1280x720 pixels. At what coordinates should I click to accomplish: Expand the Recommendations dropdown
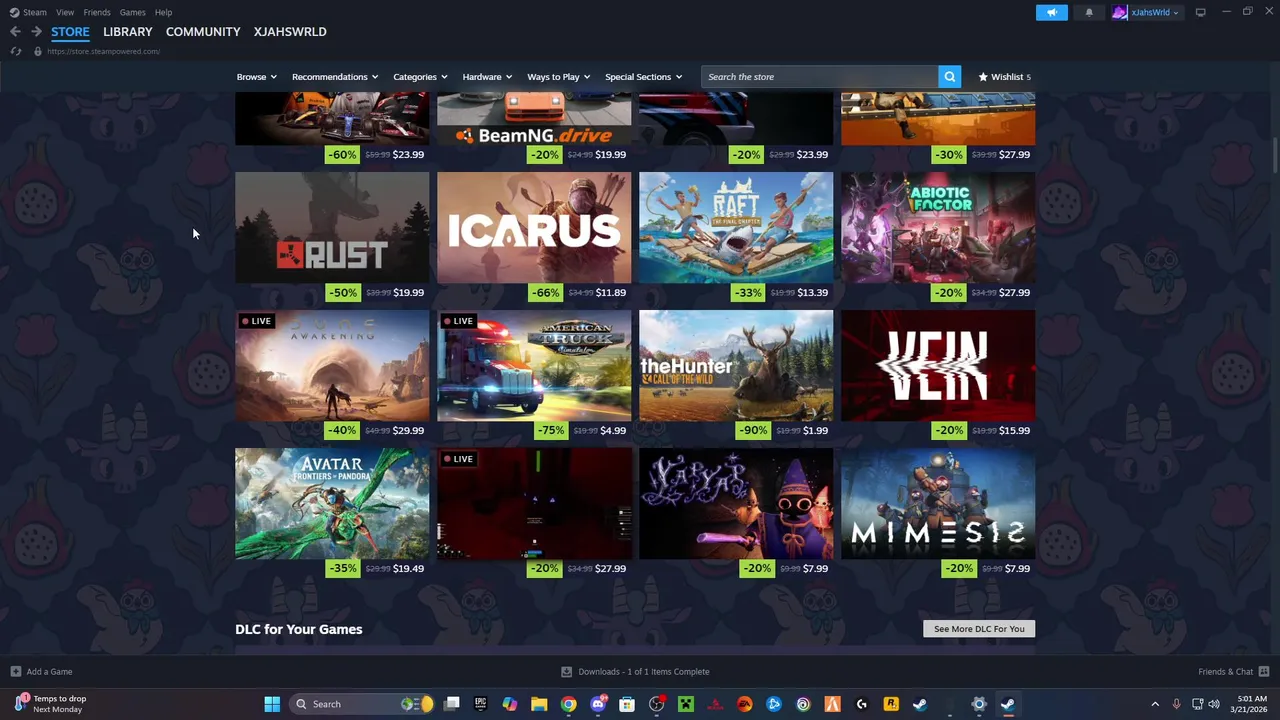click(335, 76)
